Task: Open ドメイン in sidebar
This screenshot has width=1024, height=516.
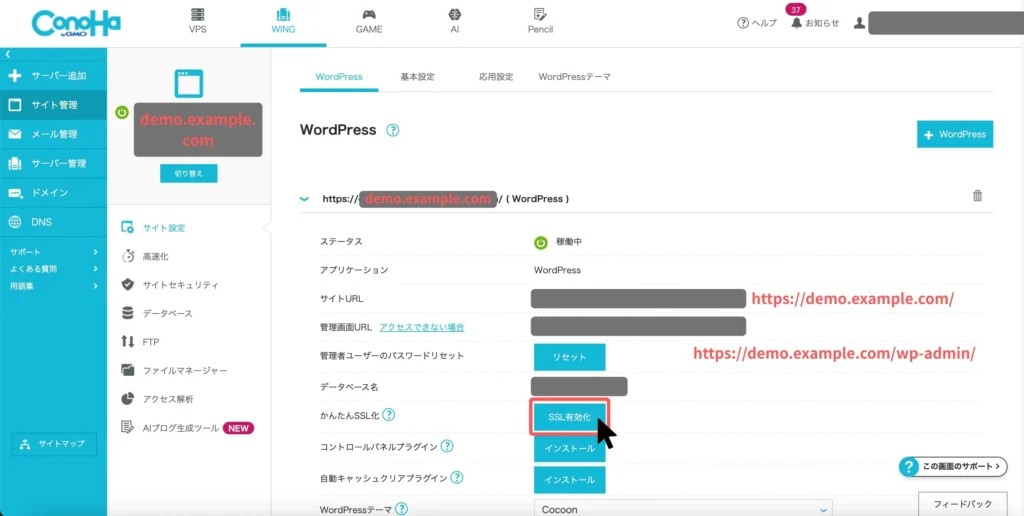Action: point(54,193)
